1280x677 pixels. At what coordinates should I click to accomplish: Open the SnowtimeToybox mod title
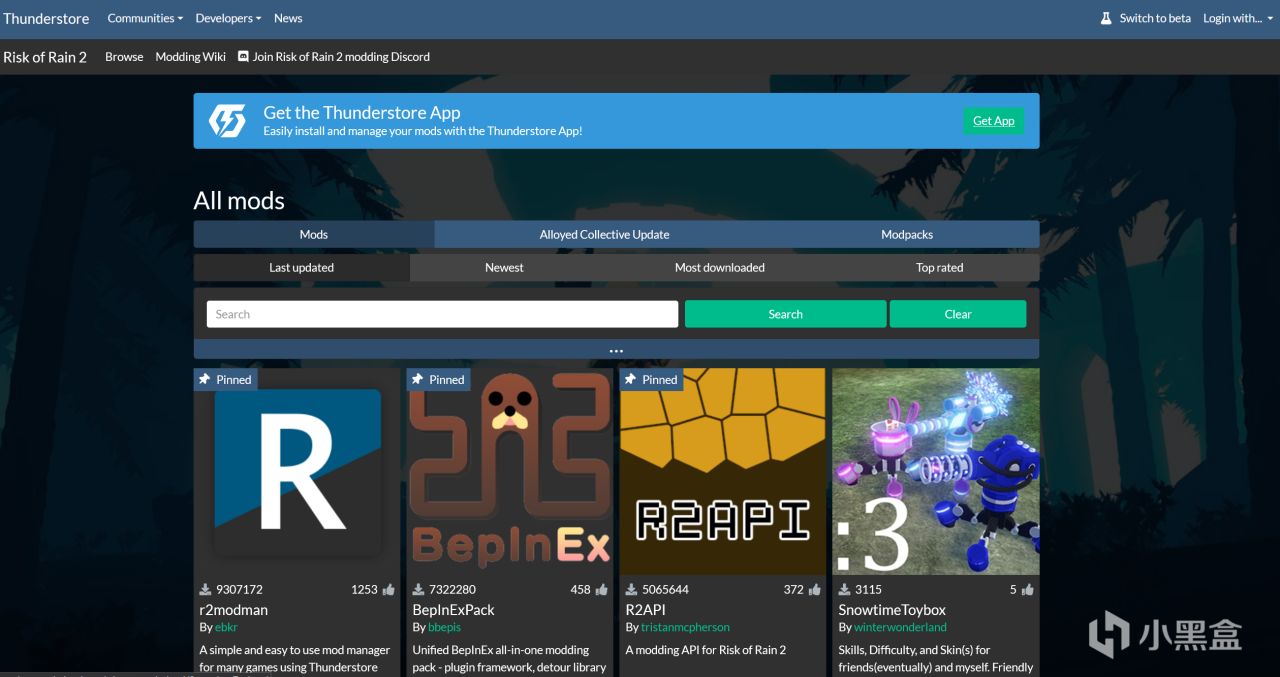pyautogui.click(x=892, y=610)
